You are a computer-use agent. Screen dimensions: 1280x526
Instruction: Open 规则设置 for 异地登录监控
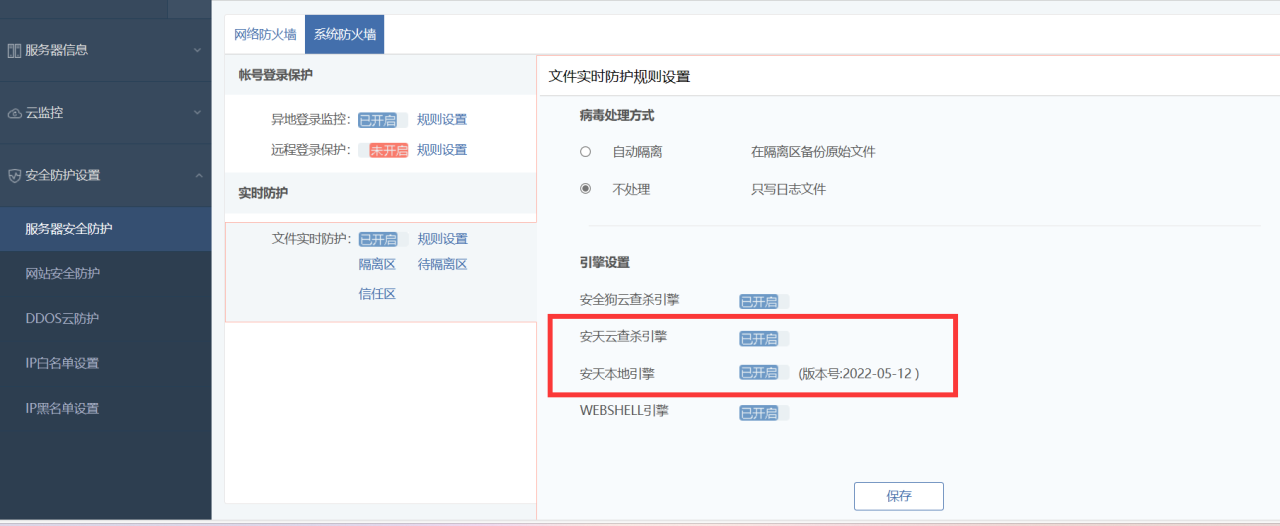(442, 120)
